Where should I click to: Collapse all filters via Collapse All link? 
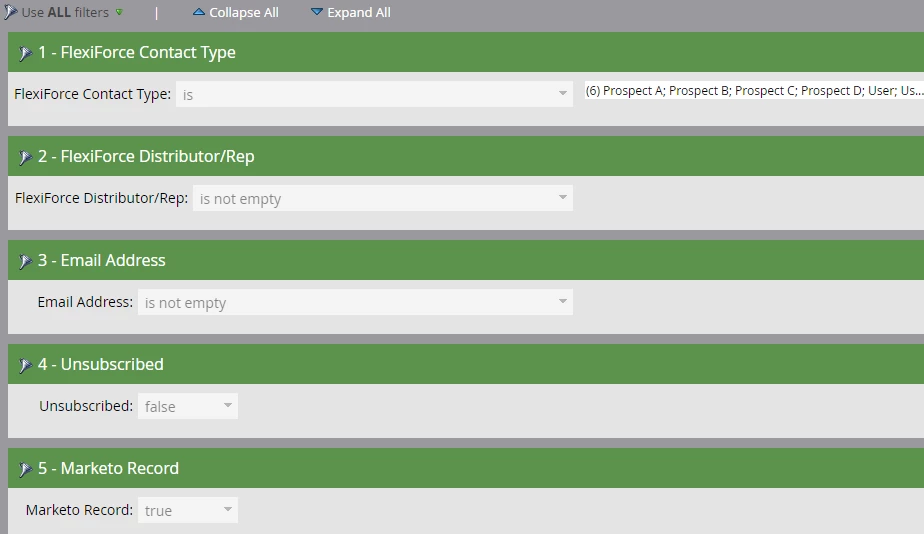[244, 12]
